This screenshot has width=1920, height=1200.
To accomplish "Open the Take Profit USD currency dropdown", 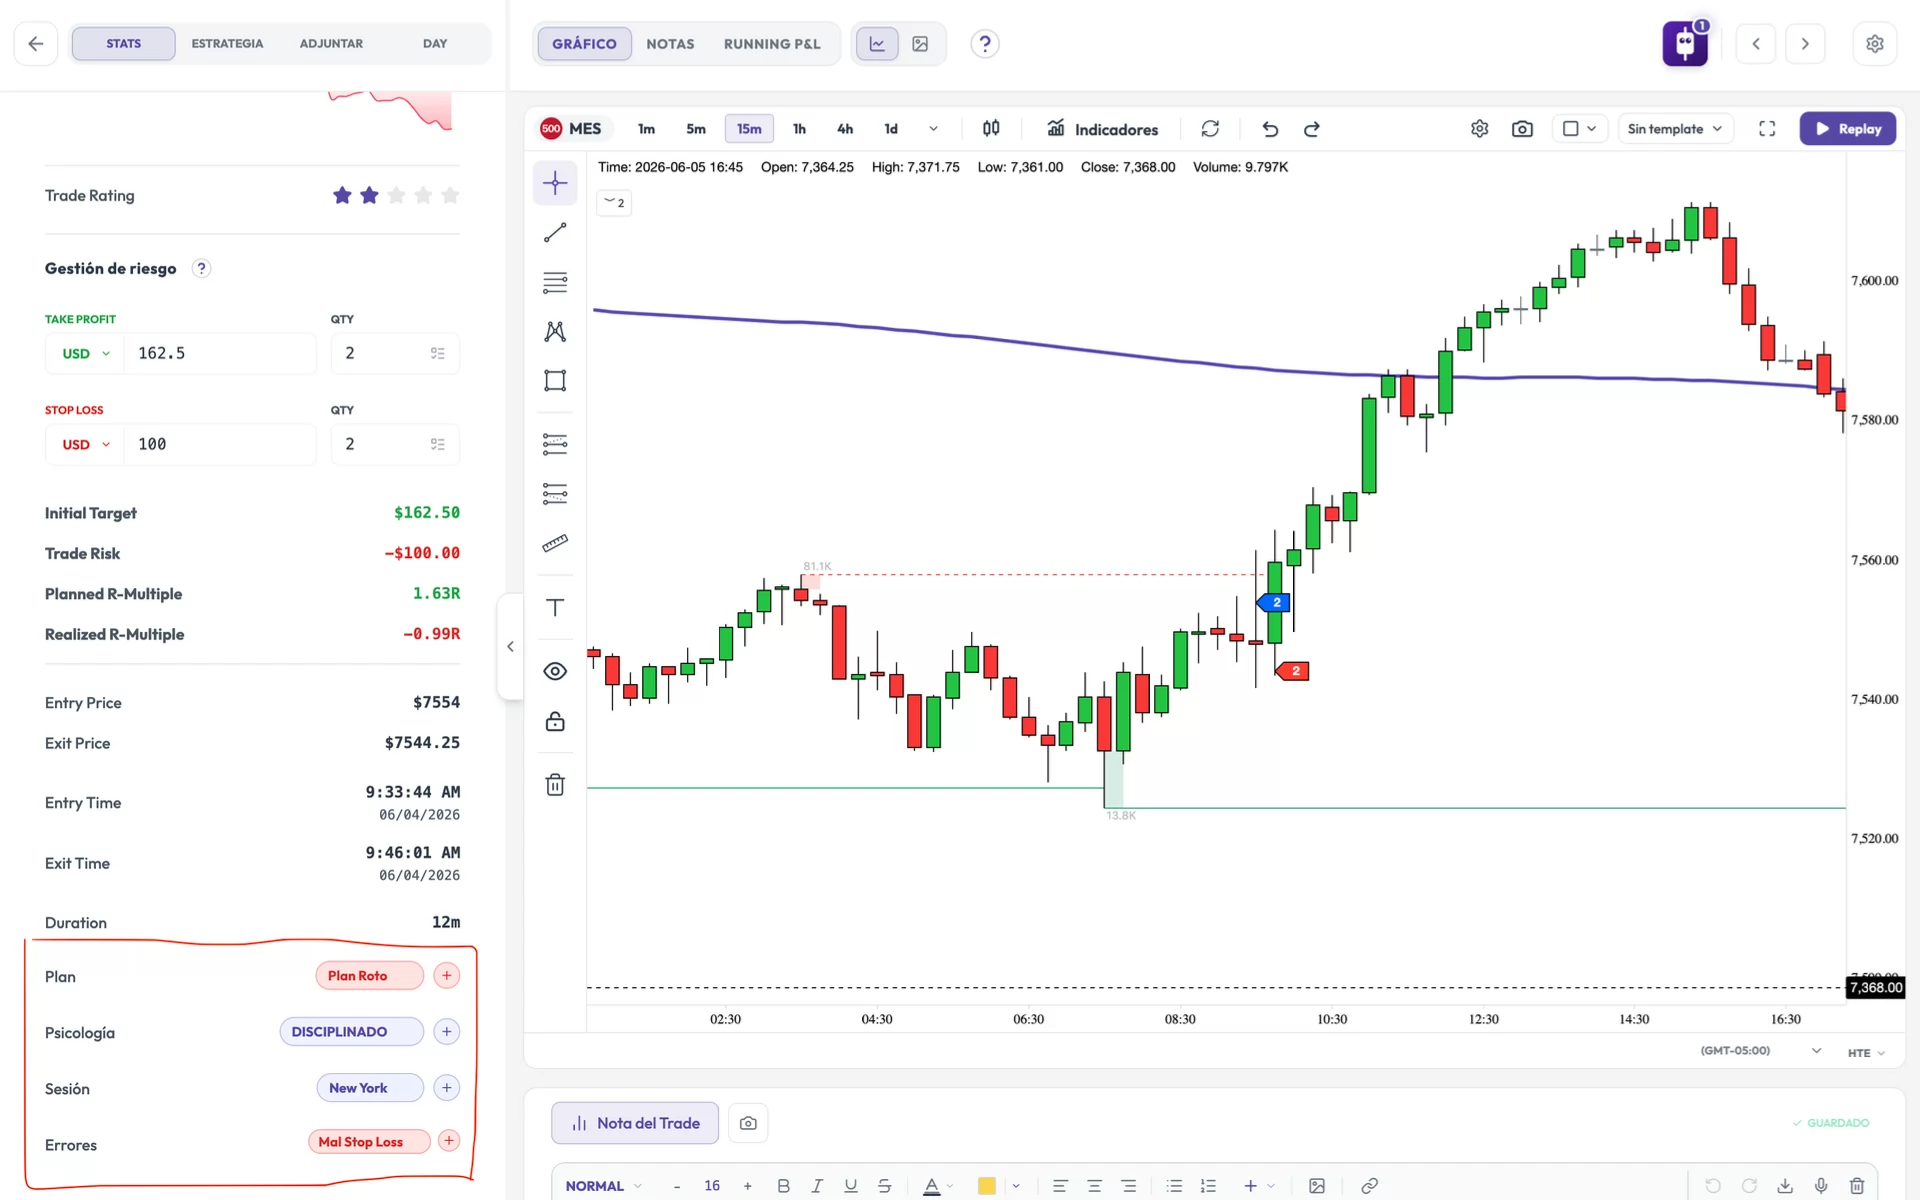I will click(x=85, y=353).
